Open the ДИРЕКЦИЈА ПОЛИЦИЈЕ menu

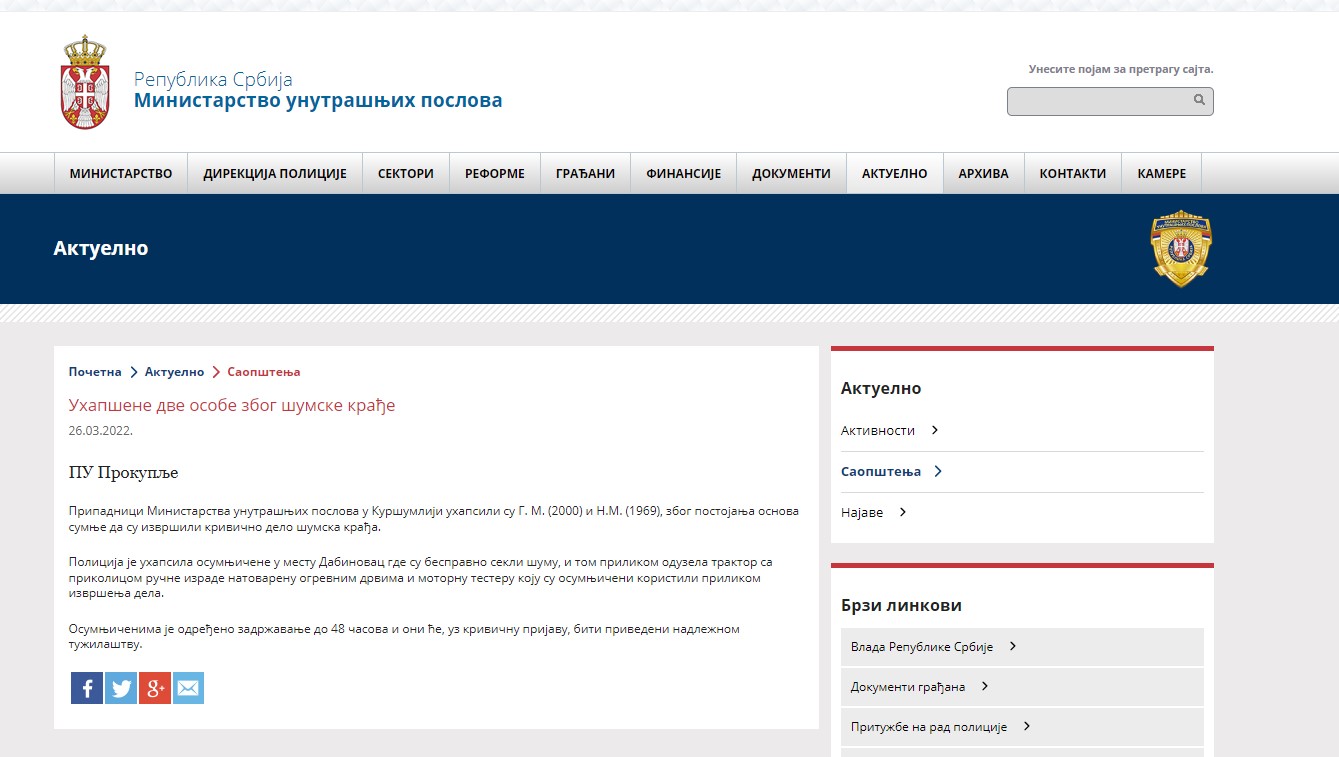tap(275, 173)
